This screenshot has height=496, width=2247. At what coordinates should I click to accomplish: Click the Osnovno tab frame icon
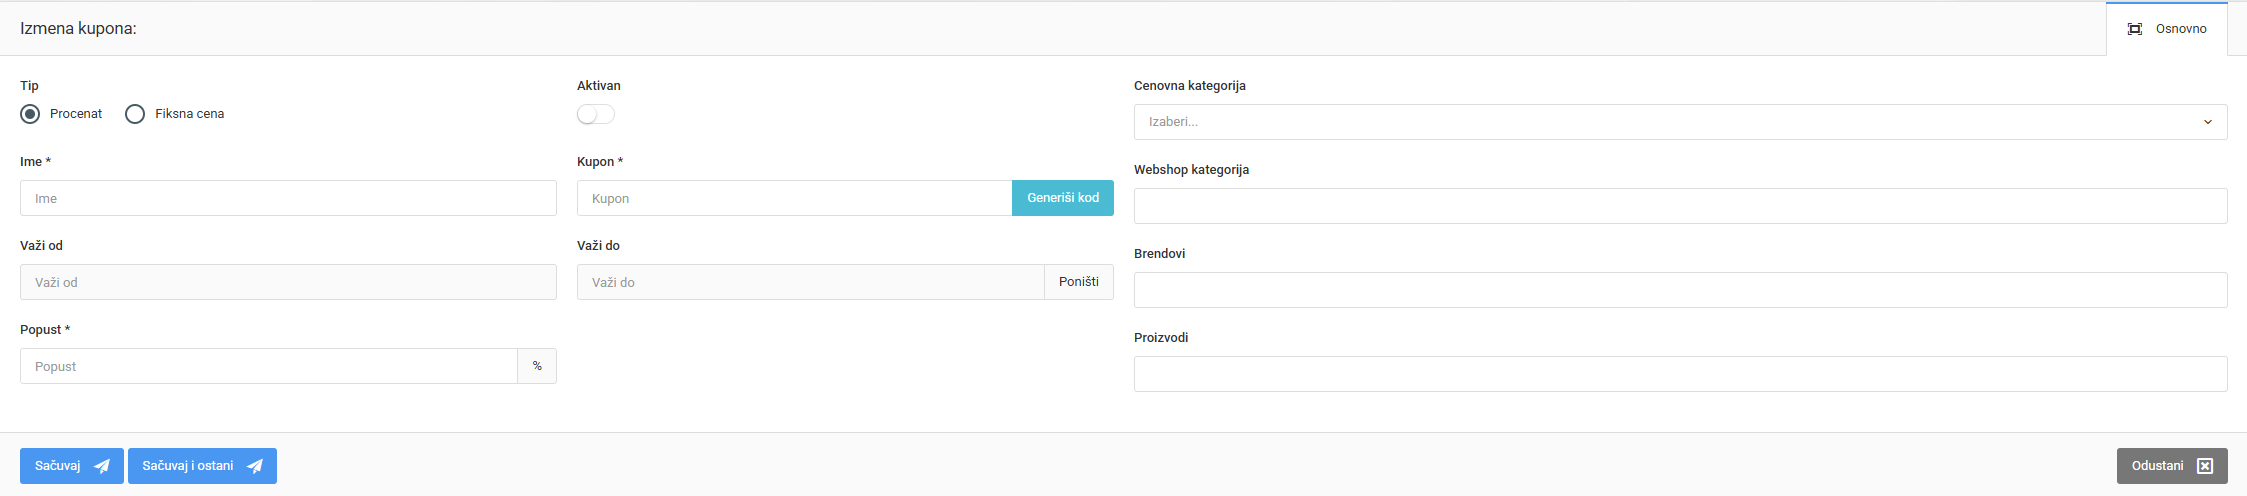coord(2135,29)
